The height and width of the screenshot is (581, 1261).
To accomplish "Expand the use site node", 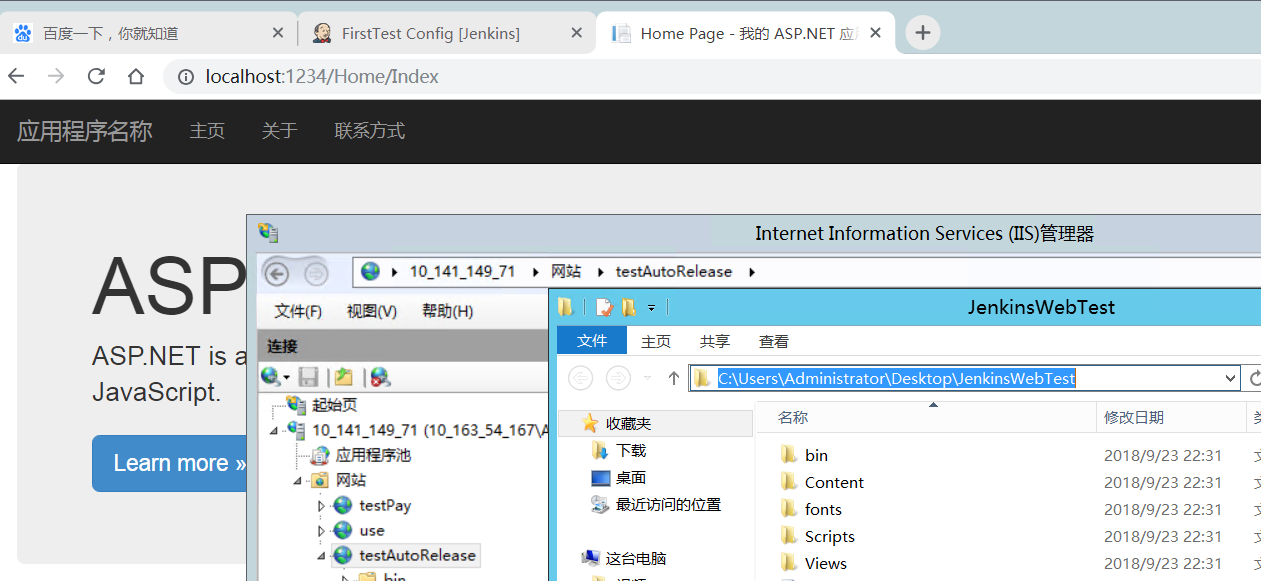I will tap(321, 531).
